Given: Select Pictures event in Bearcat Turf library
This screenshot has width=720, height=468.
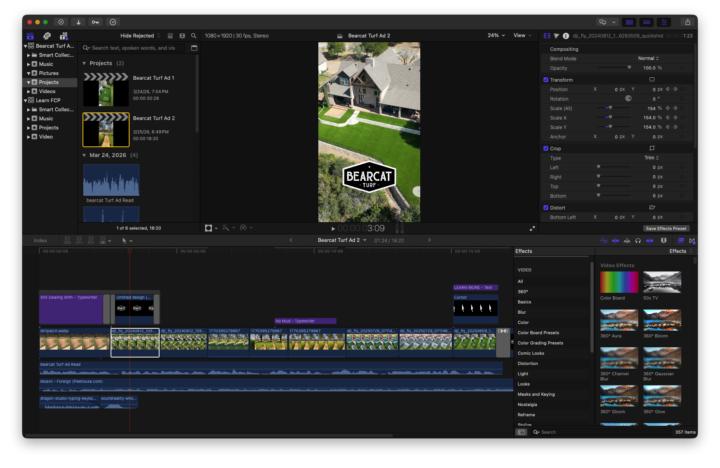Looking at the screenshot, I should point(48,73).
